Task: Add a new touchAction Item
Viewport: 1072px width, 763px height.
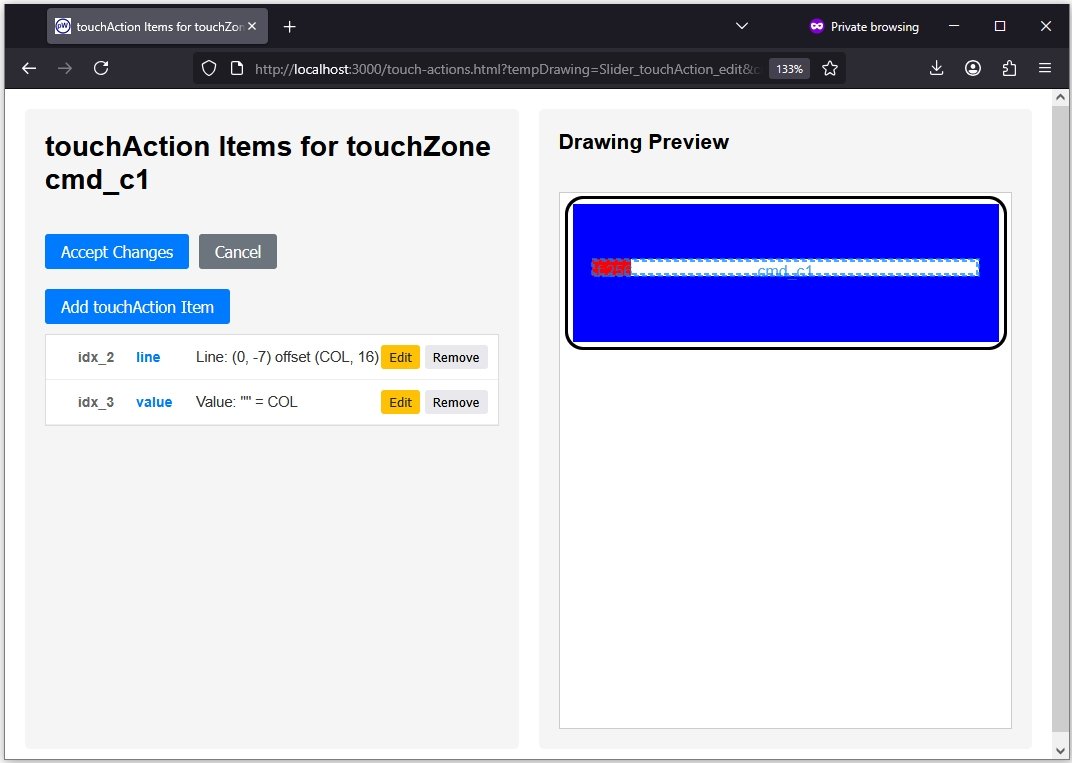Action: coord(137,307)
